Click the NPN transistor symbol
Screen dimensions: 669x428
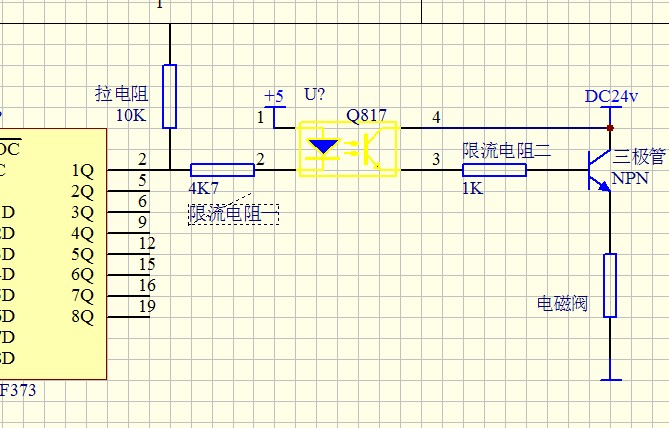pyautogui.click(x=598, y=169)
